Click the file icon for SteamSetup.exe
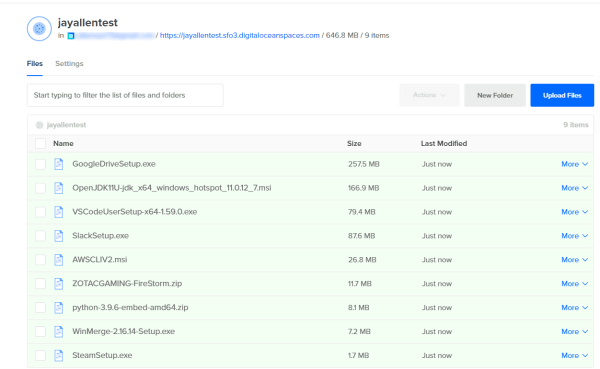The width and height of the screenshot is (600, 369). 59,355
